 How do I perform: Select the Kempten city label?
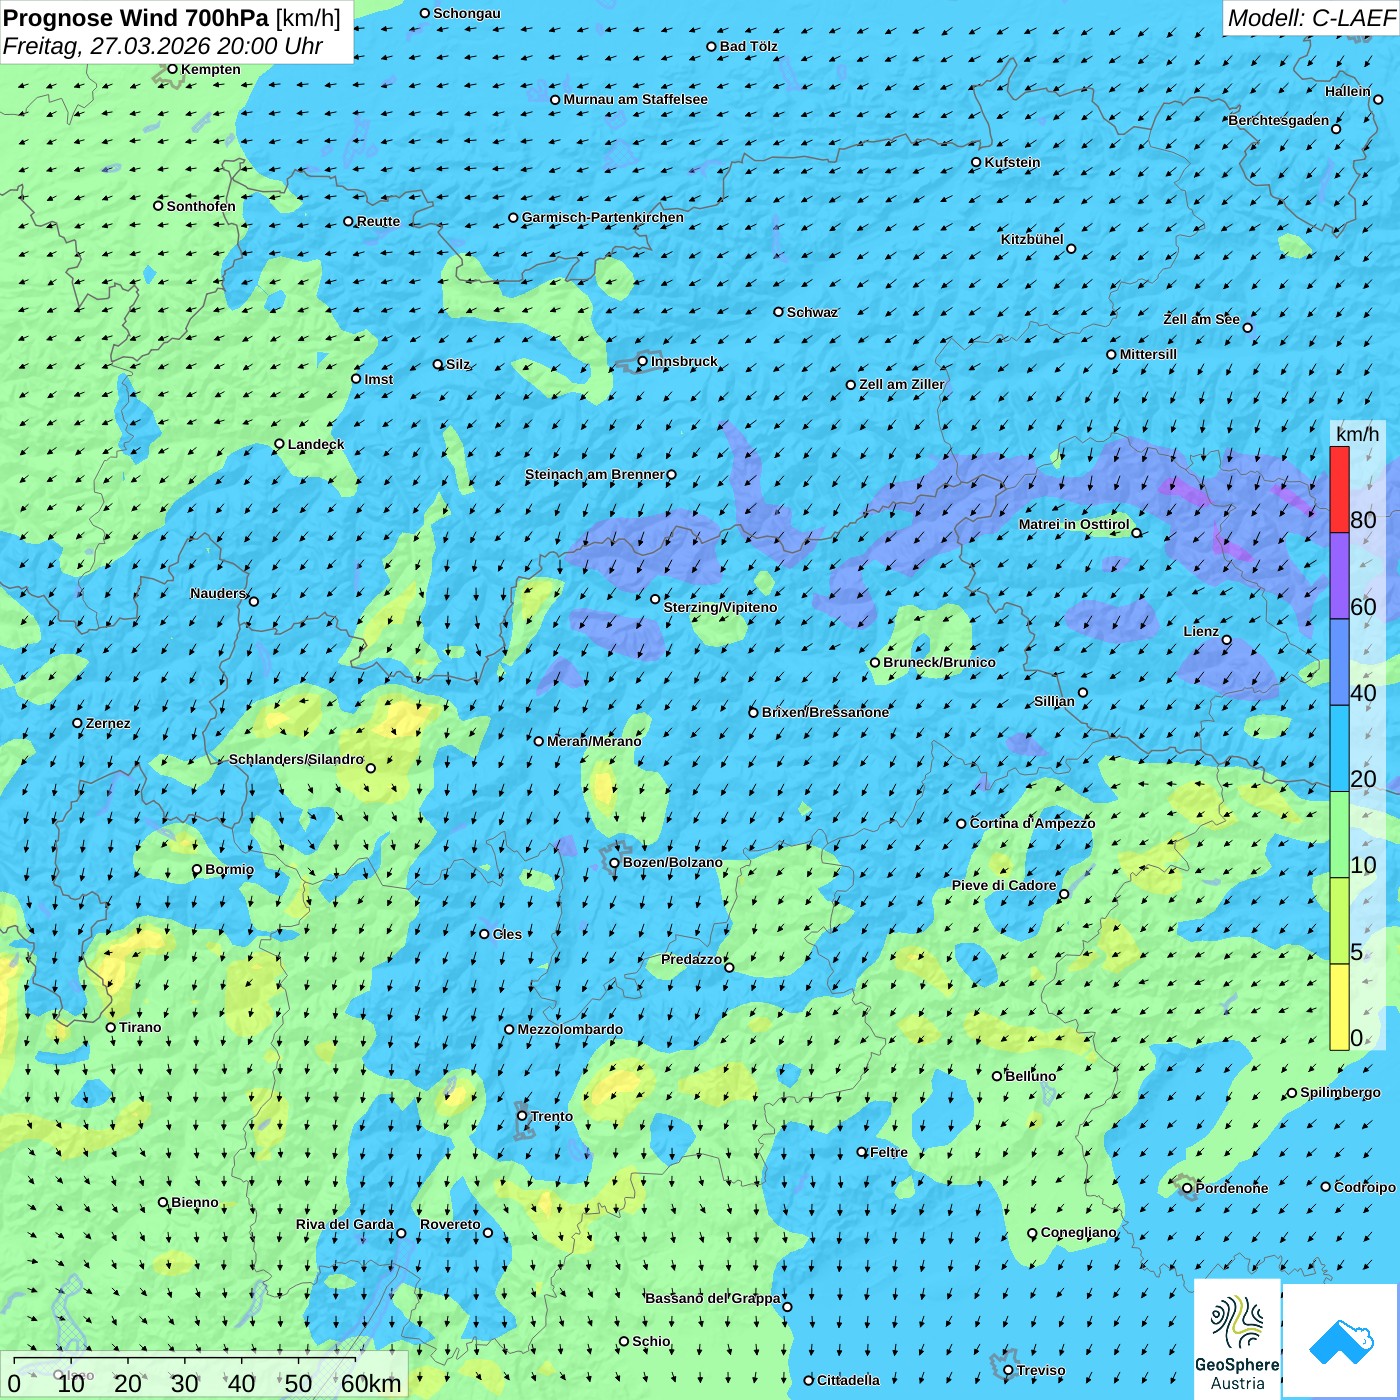(x=211, y=69)
